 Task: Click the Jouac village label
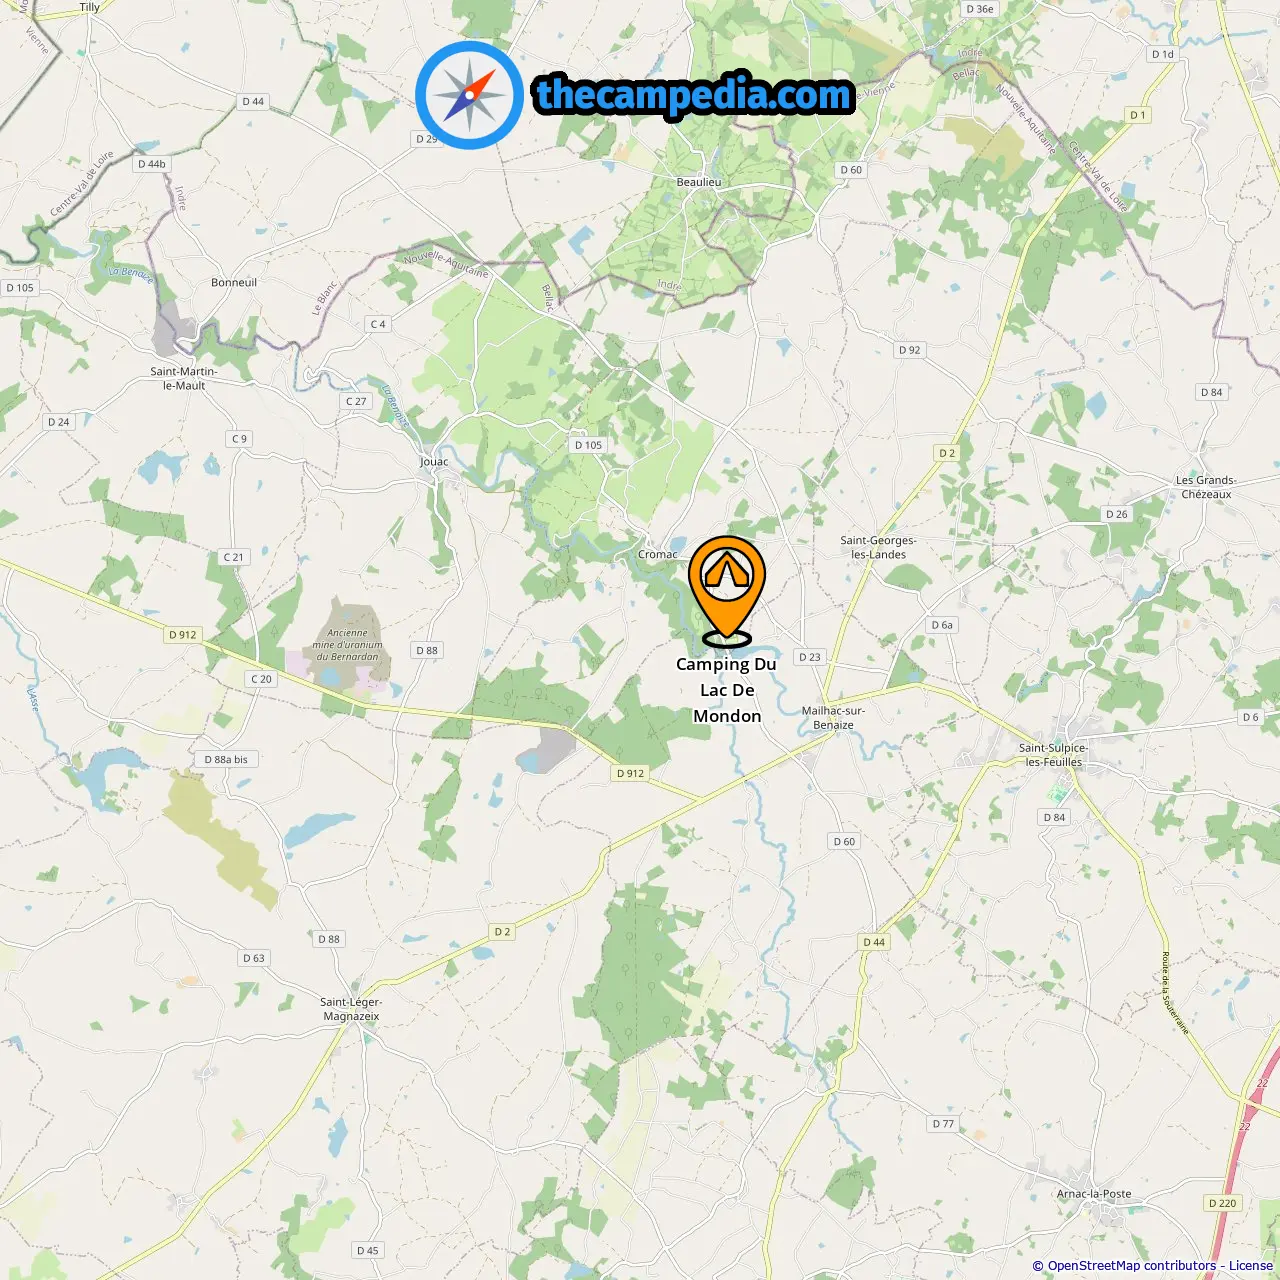434,462
